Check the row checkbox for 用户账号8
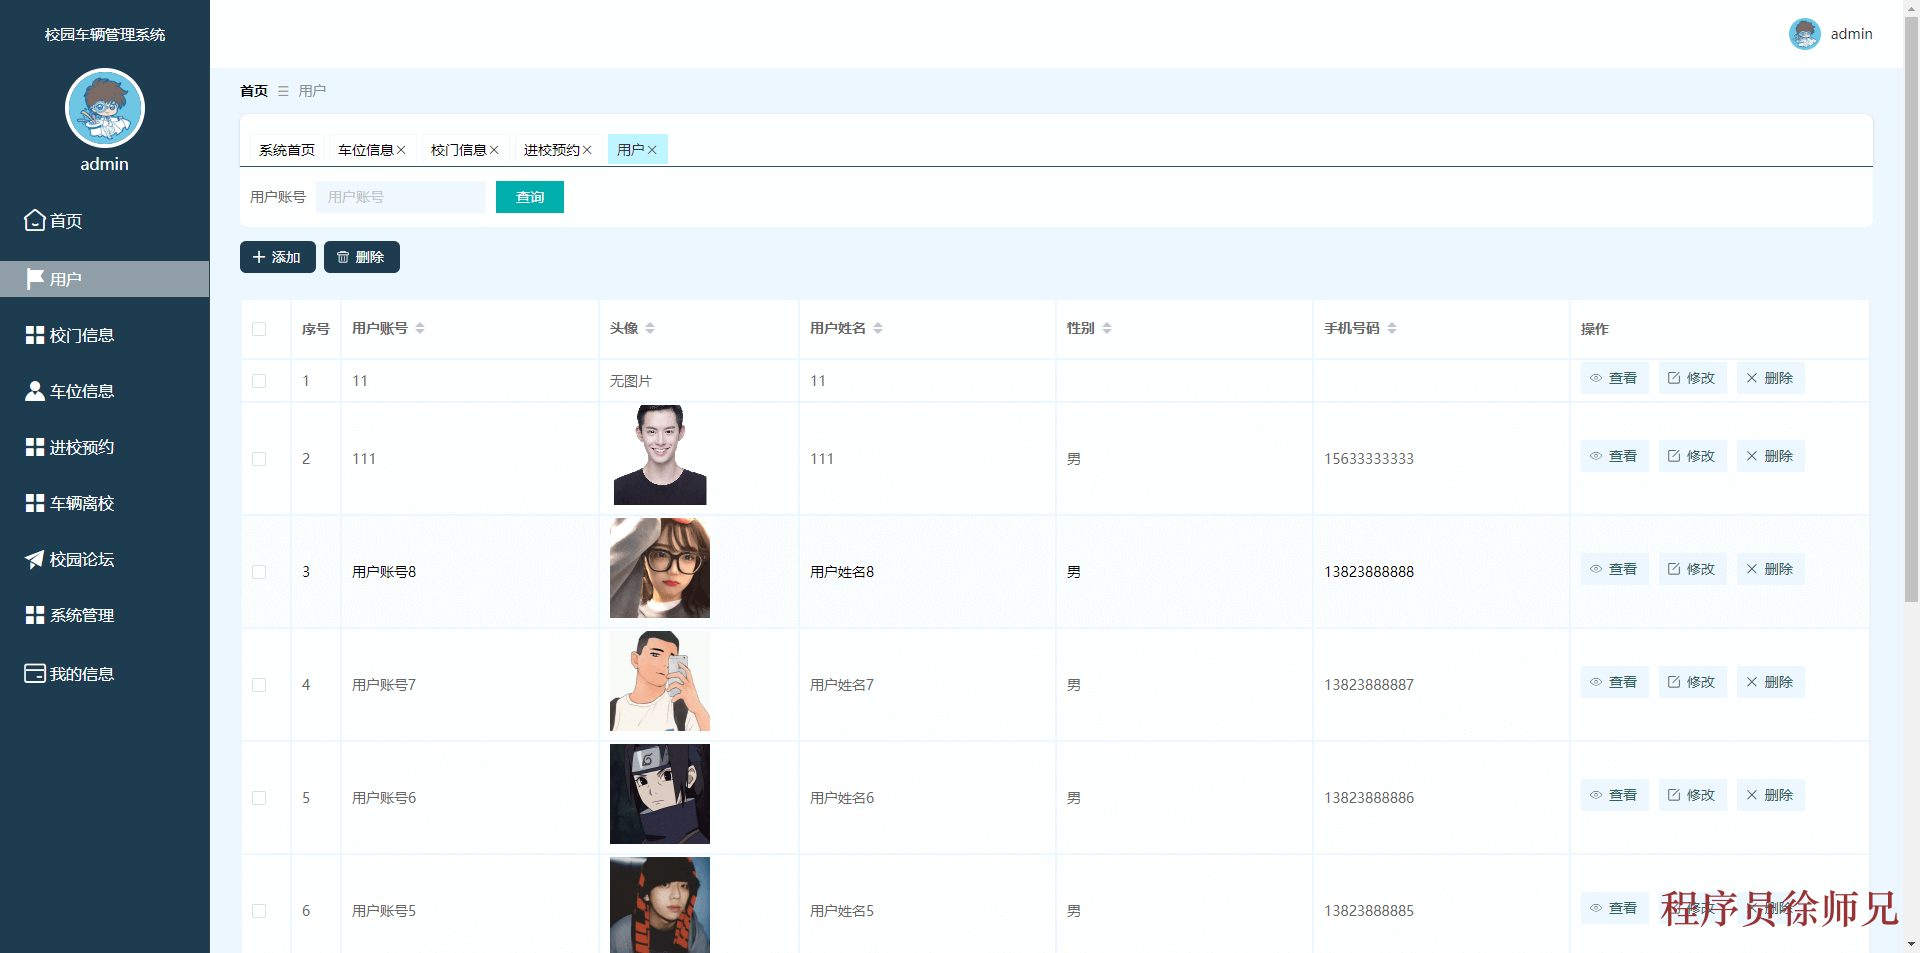Screen dimensions: 1920x953 260,571
